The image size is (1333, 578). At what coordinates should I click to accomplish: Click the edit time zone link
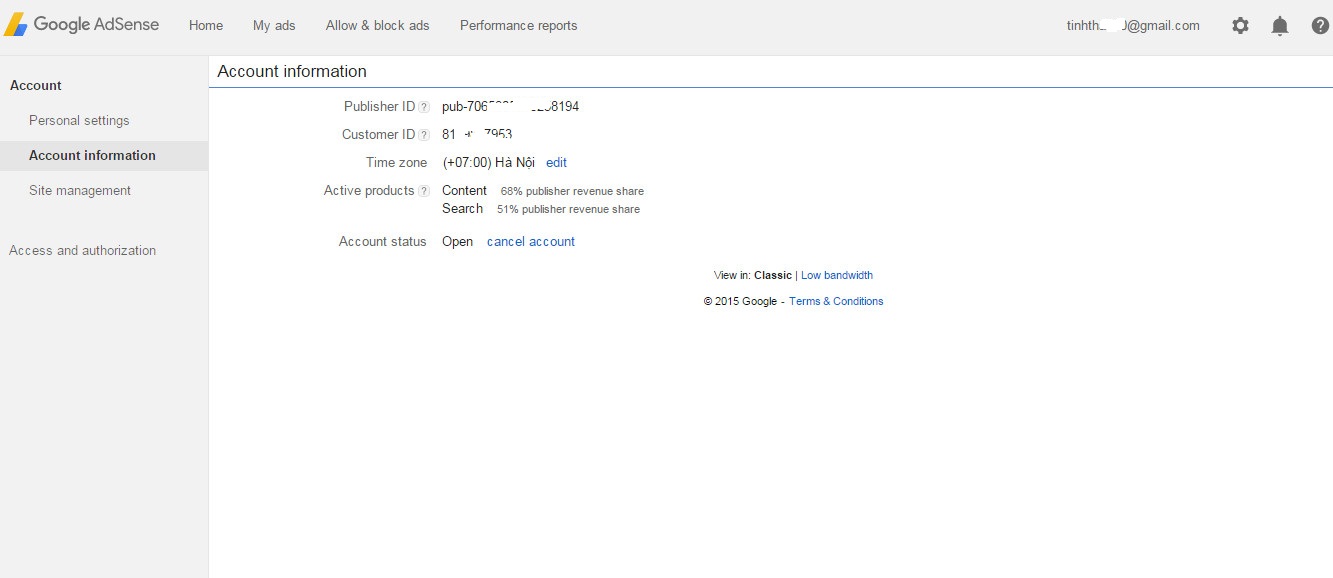tap(556, 163)
